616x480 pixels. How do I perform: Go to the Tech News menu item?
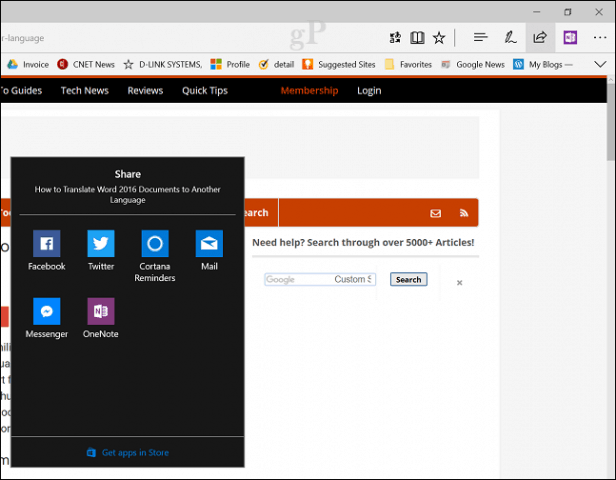click(84, 91)
